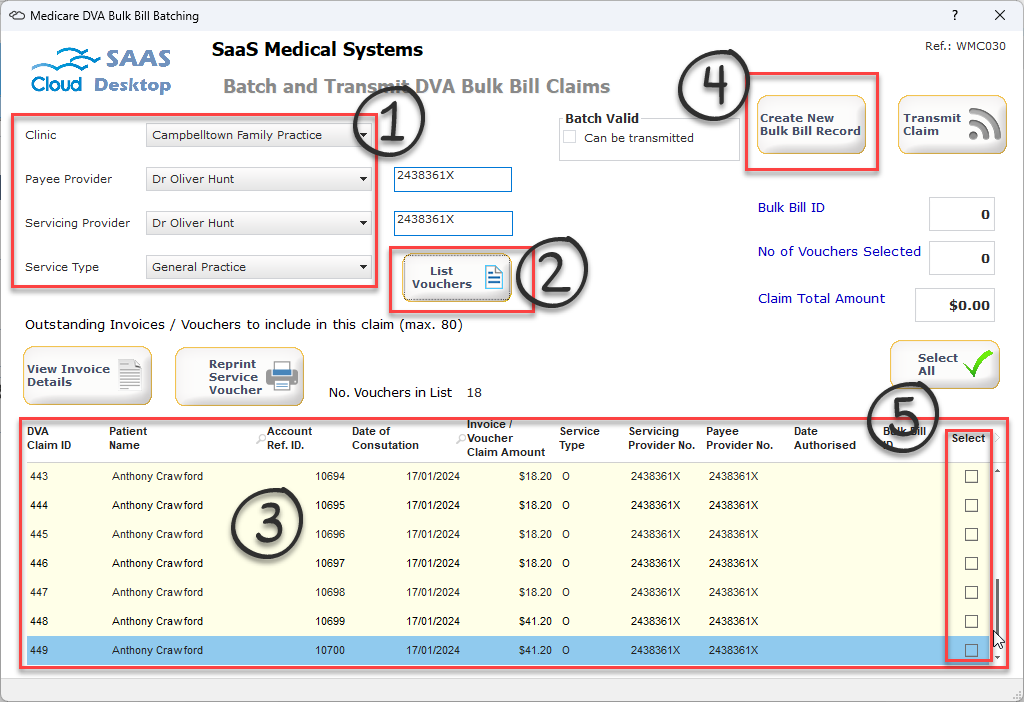This screenshot has height=702, width=1024.
Task: Click account ref 10697
Action: (x=330, y=563)
